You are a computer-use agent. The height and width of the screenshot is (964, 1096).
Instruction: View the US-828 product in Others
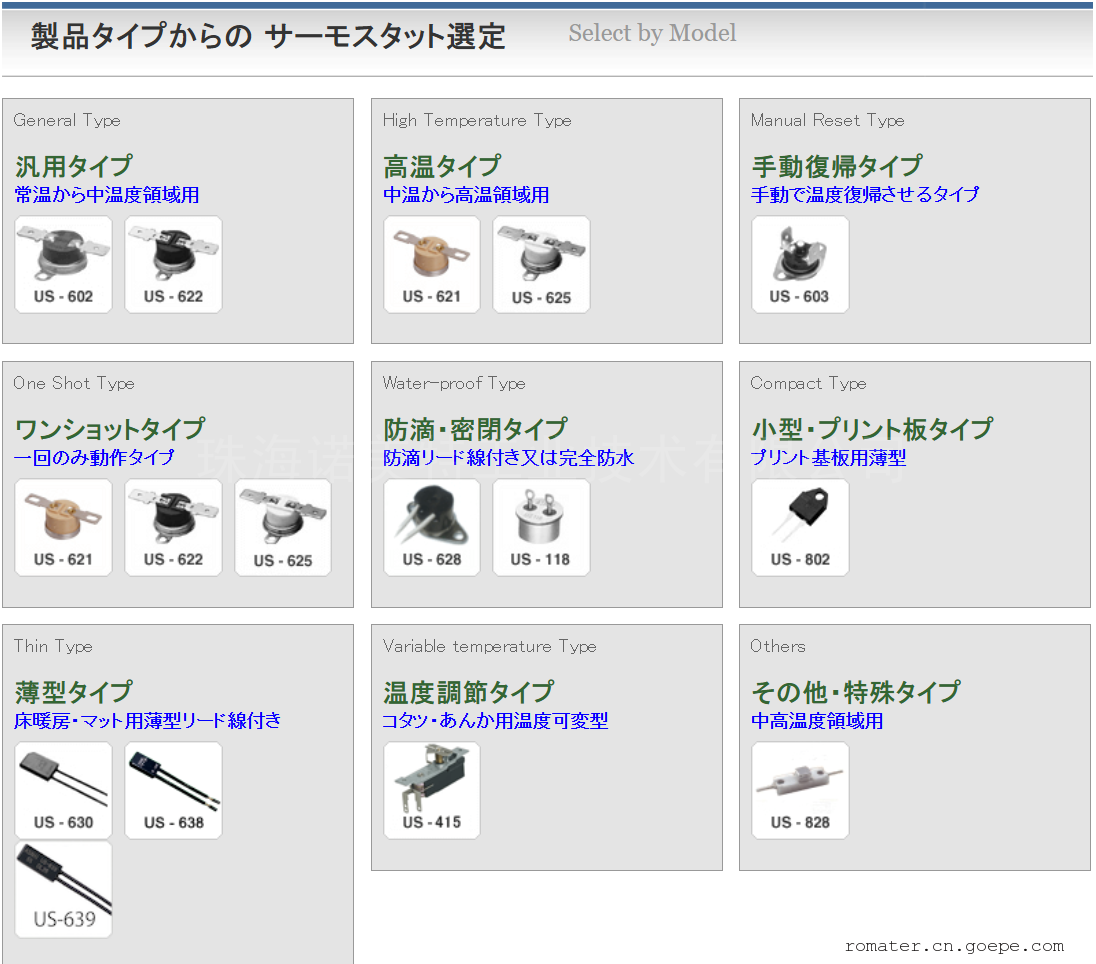point(800,790)
